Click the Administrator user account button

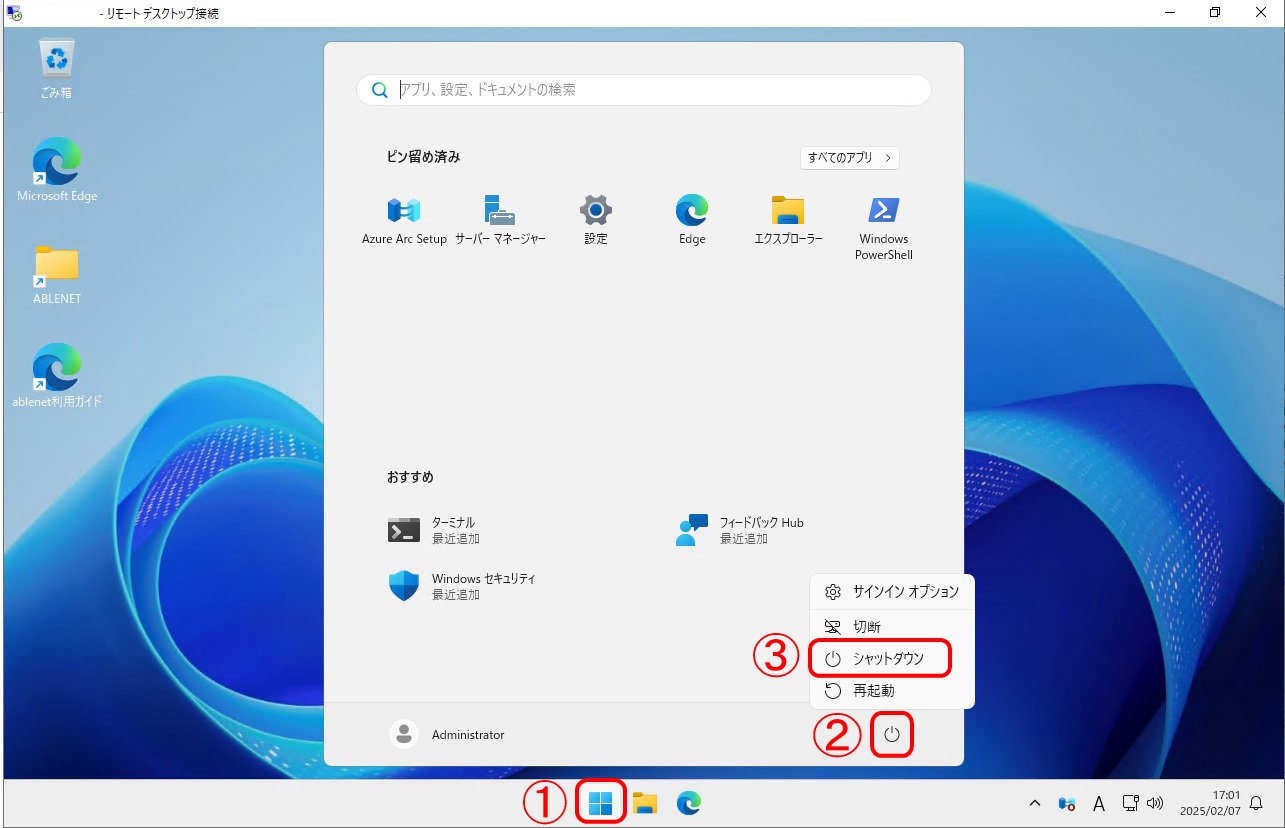coord(448,735)
